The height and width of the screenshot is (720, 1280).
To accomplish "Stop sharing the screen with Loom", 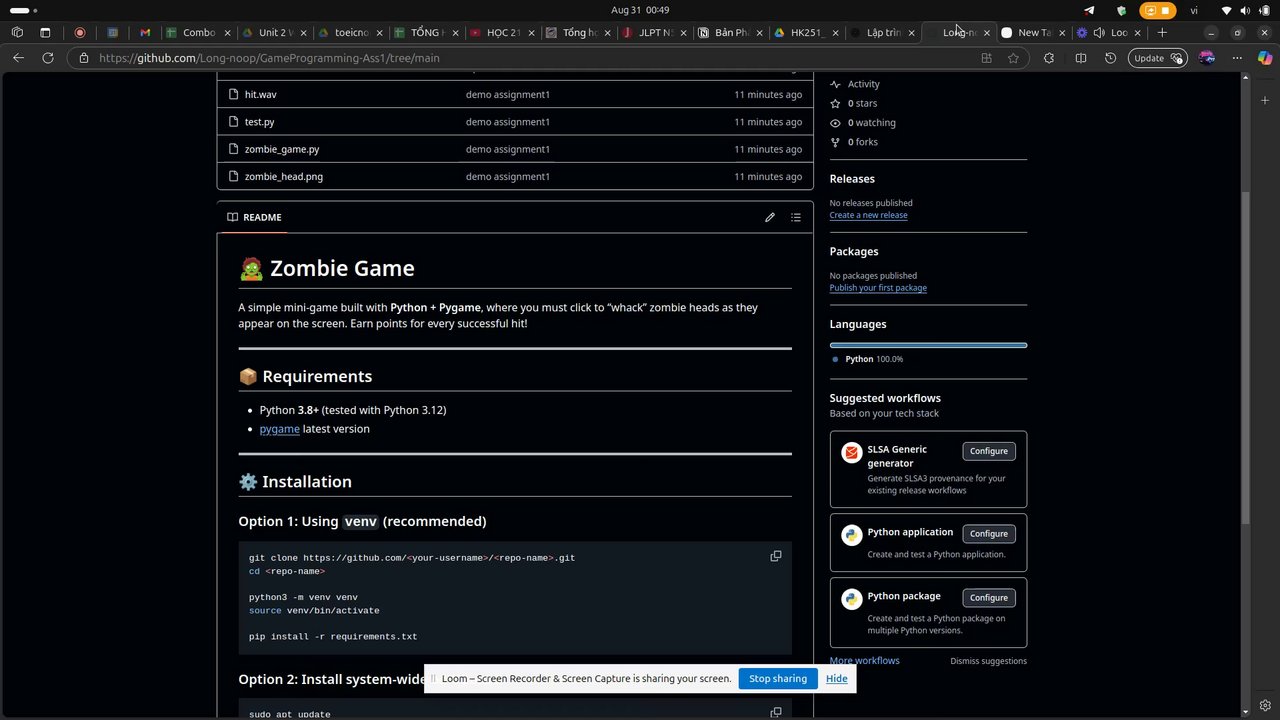I will [x=778, y=678].
